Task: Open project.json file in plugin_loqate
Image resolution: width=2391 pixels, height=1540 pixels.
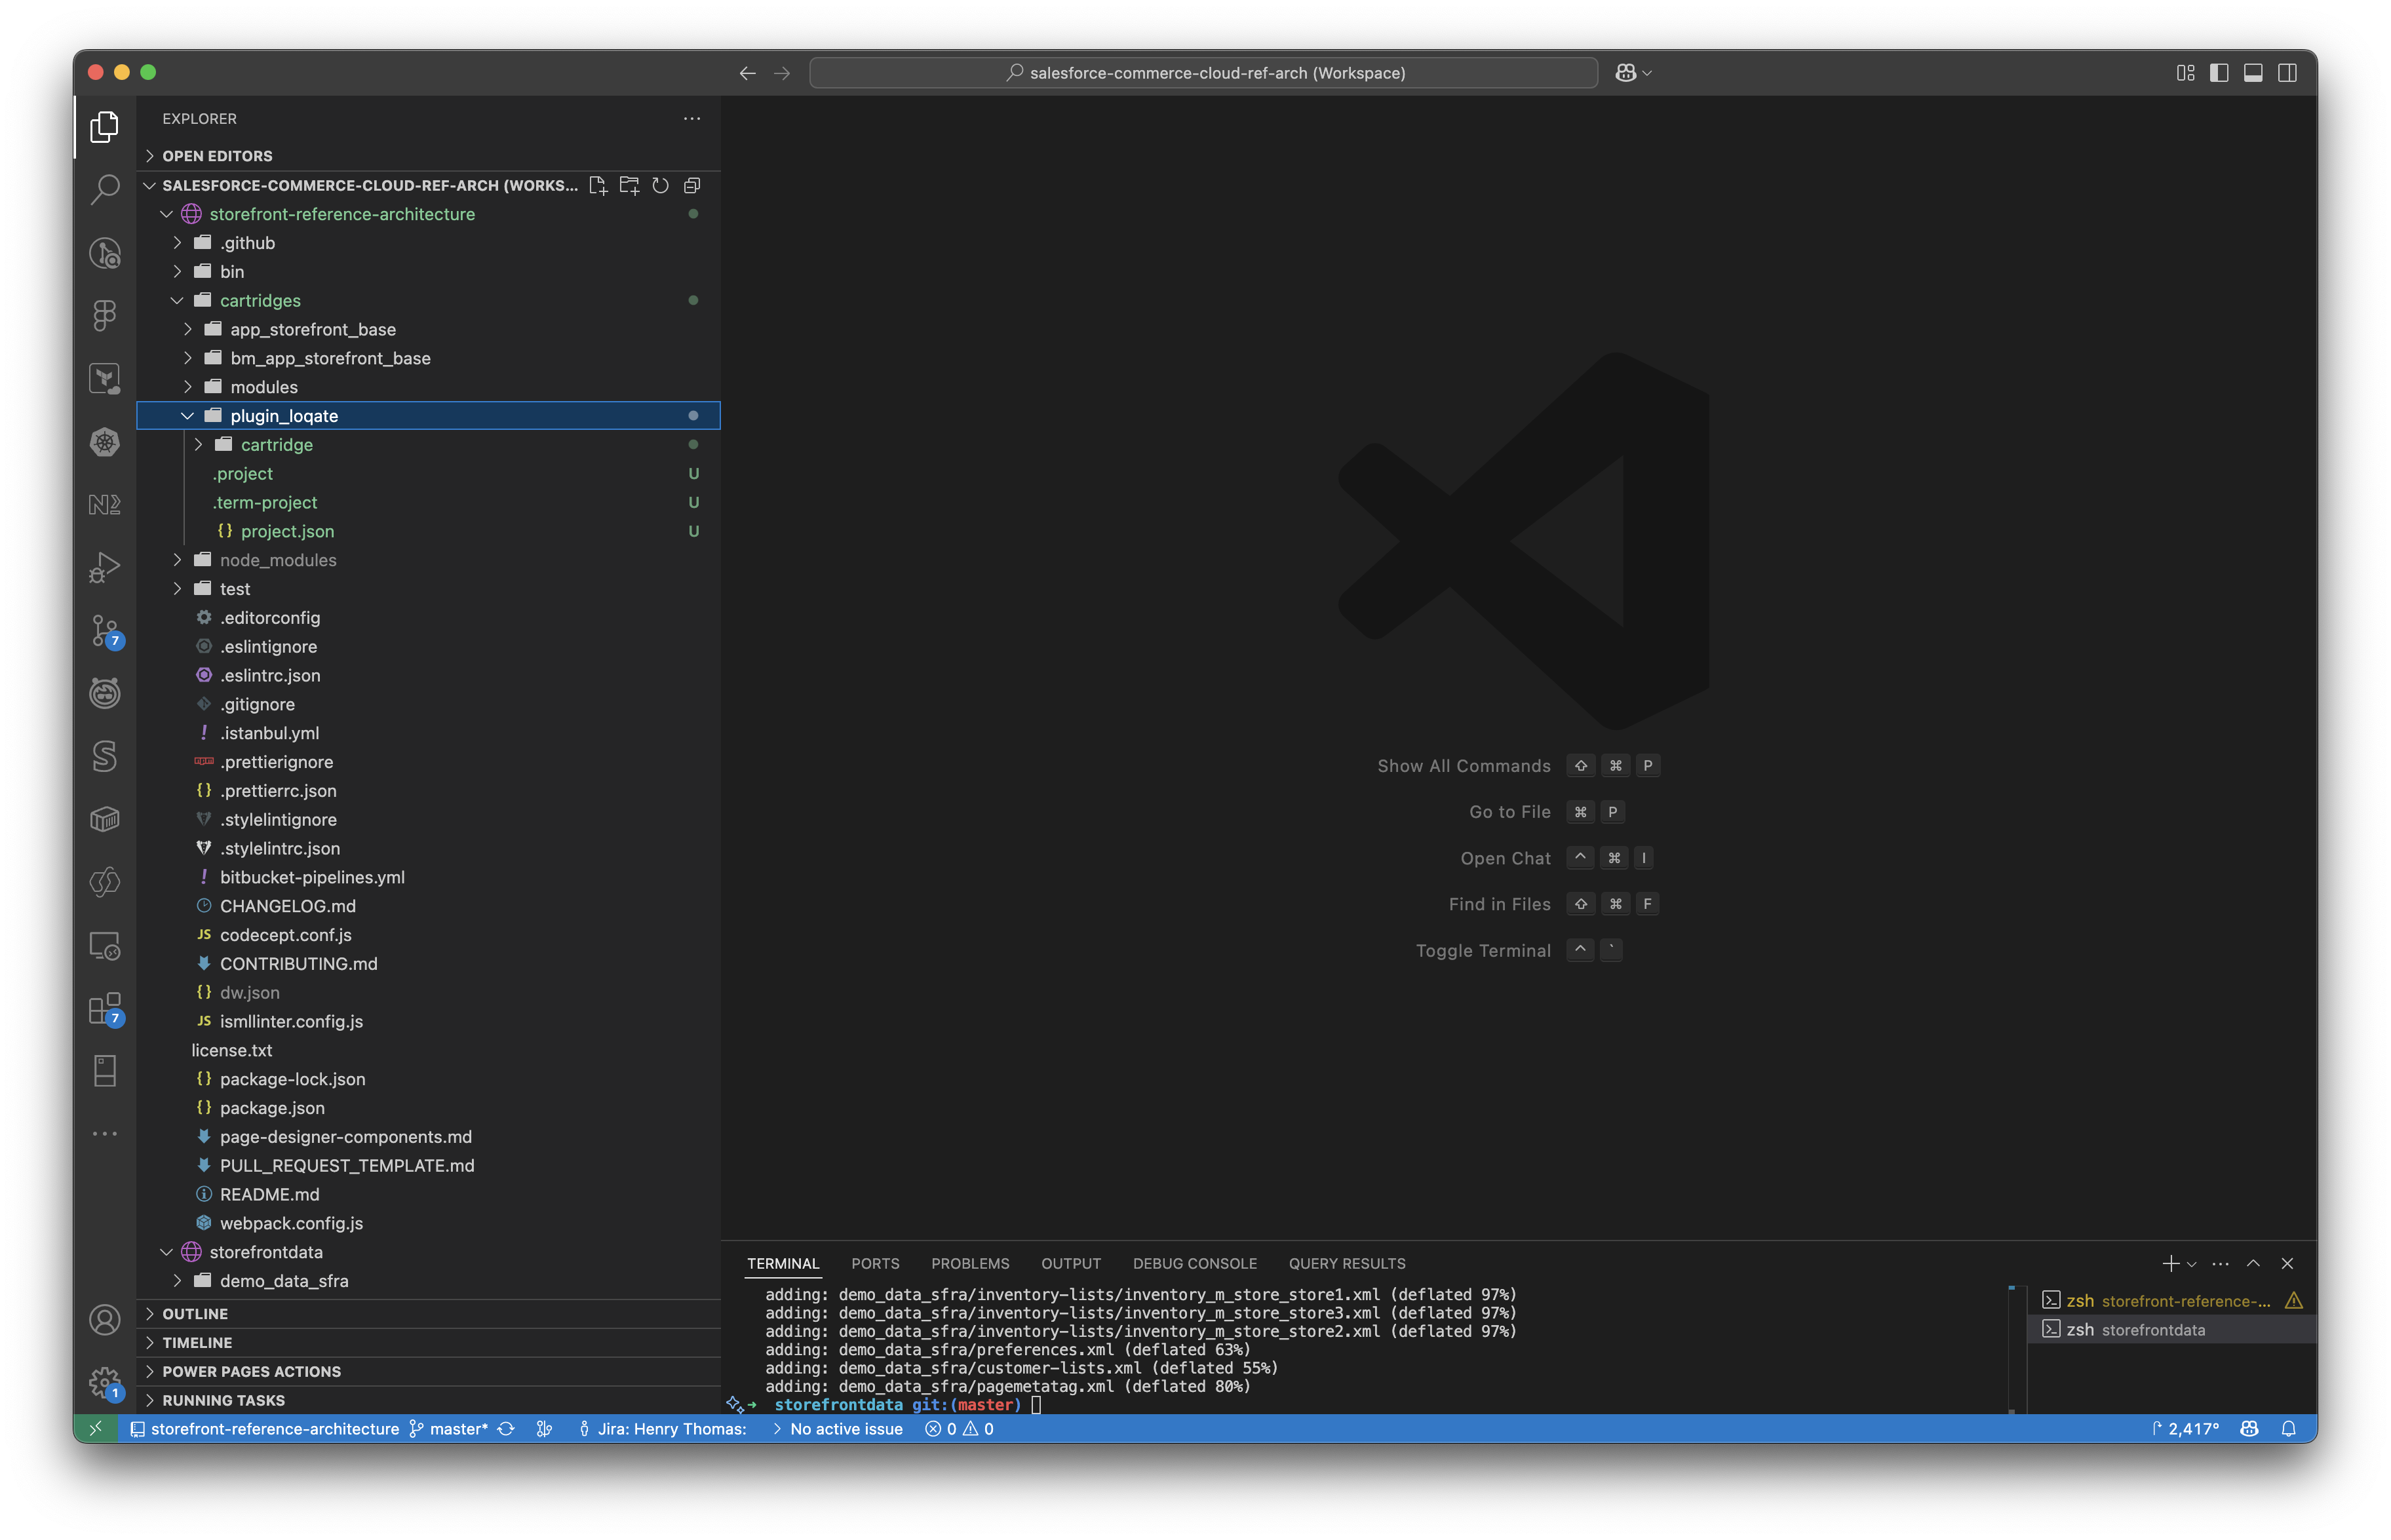Action: (428, 531)
